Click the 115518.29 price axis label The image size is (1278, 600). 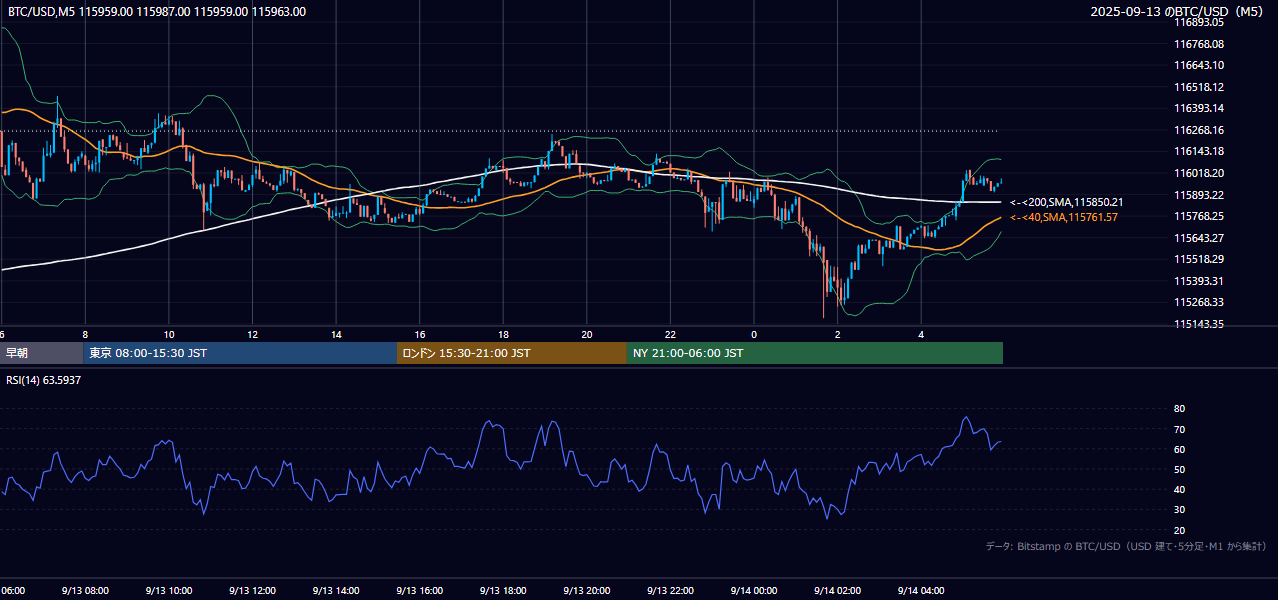click(x=1199, y=259)
